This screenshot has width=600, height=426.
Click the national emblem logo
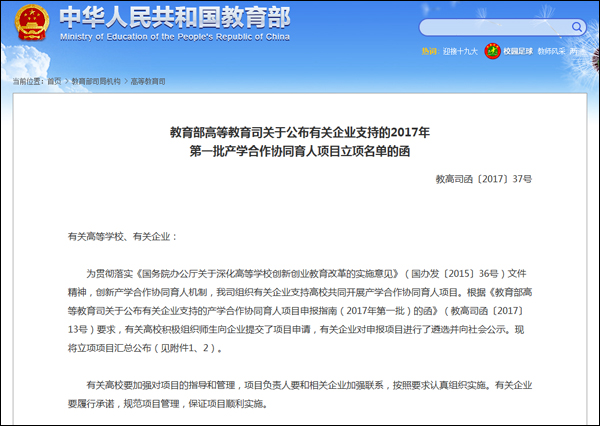tap(32, 22)
